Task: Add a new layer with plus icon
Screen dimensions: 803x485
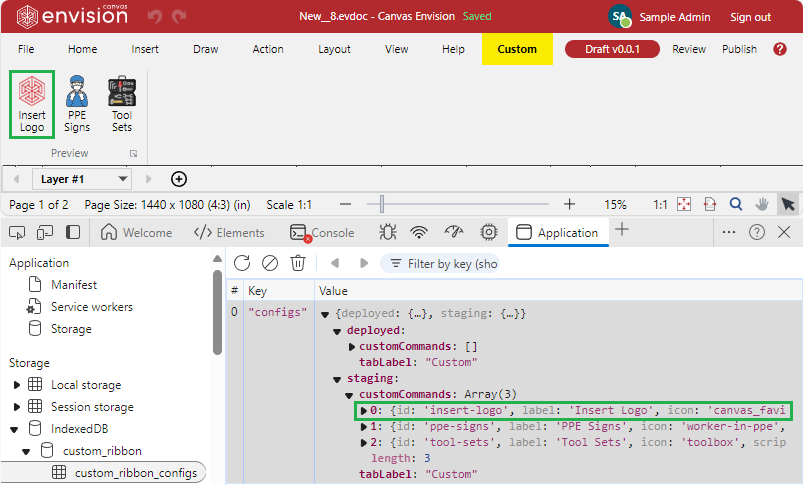Action: click(179, 179)
